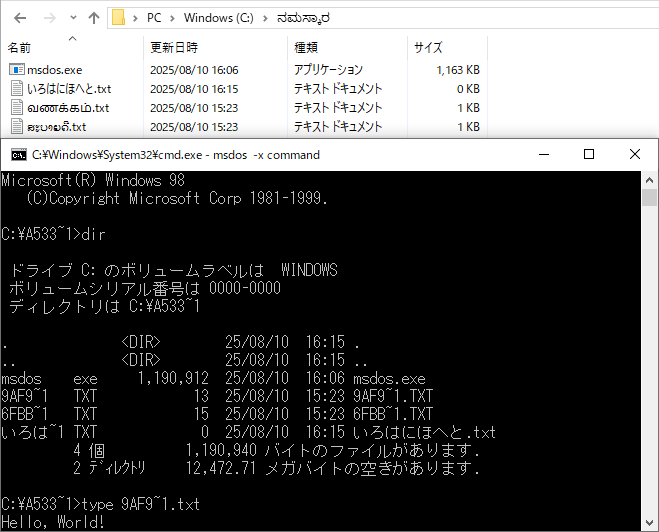Click the 1,190,912 file size in console
659x532 pixels.
(173, 379)
